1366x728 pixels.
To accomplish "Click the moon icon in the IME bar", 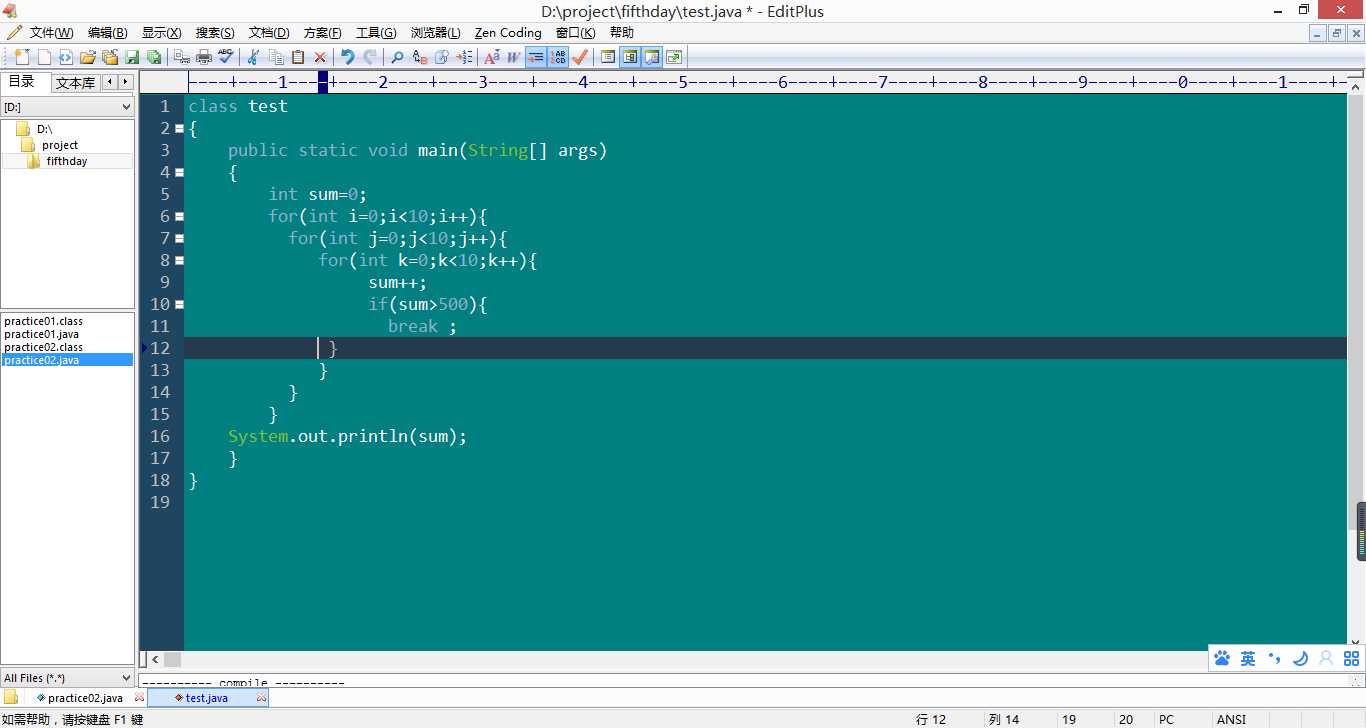I will coord(1300,658).
